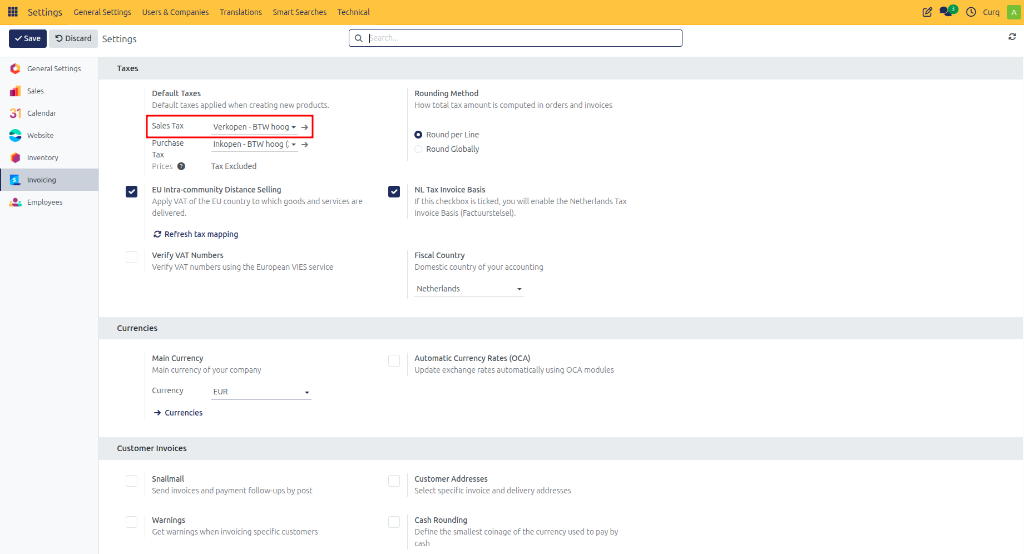
Task: Click the company name Curq
Action: [991, 12]
